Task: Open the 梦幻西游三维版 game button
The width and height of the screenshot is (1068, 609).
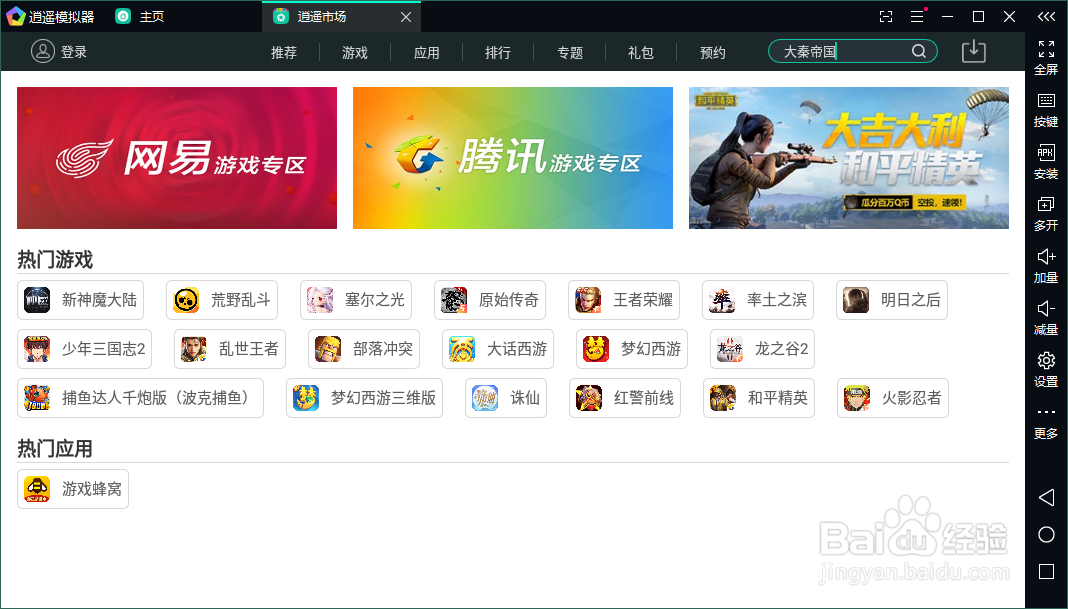Action: tap(364, 398)
